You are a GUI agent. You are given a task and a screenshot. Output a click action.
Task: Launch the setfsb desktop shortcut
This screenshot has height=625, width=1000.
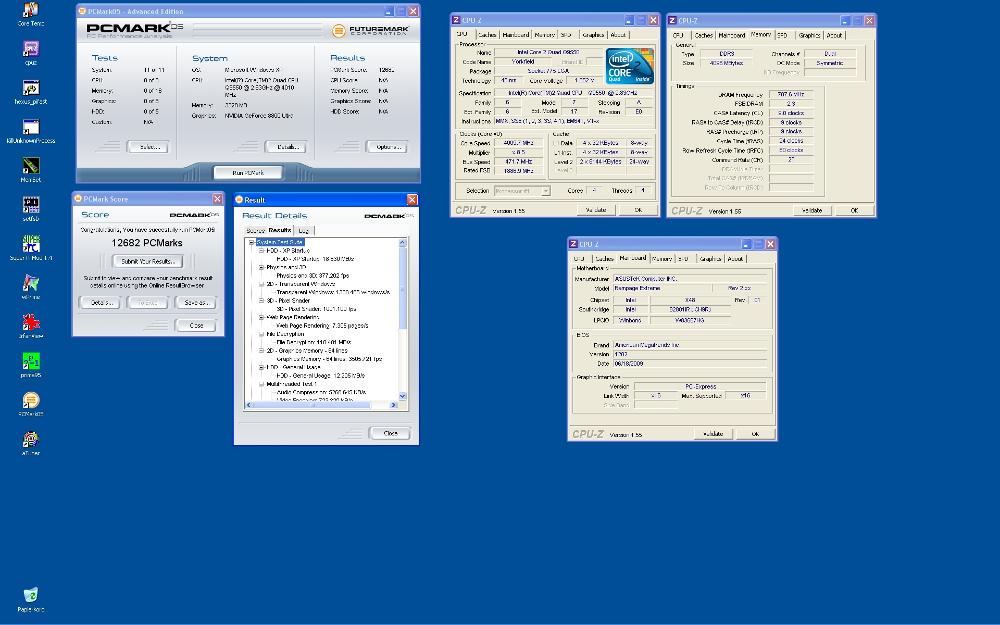(x=31, y=205)
